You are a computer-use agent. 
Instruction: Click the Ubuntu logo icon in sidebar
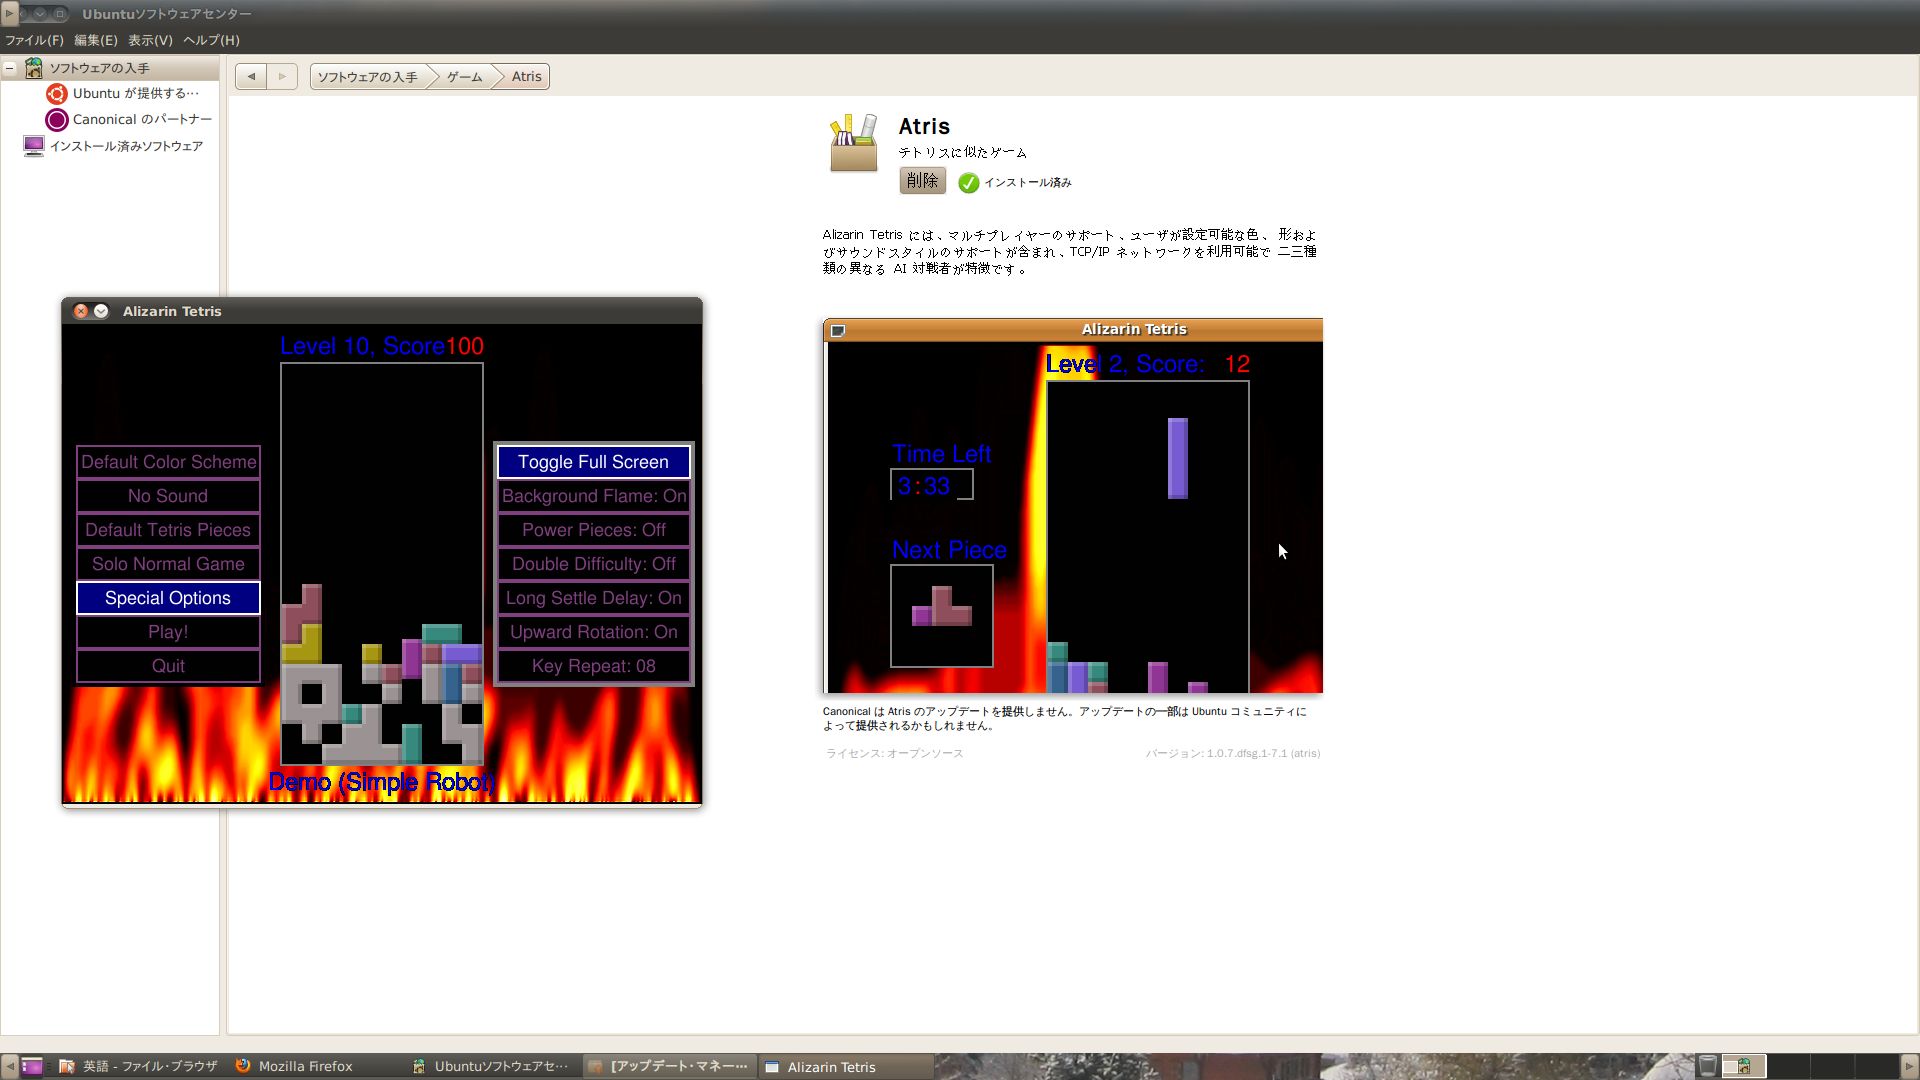(x=57, y=94)
